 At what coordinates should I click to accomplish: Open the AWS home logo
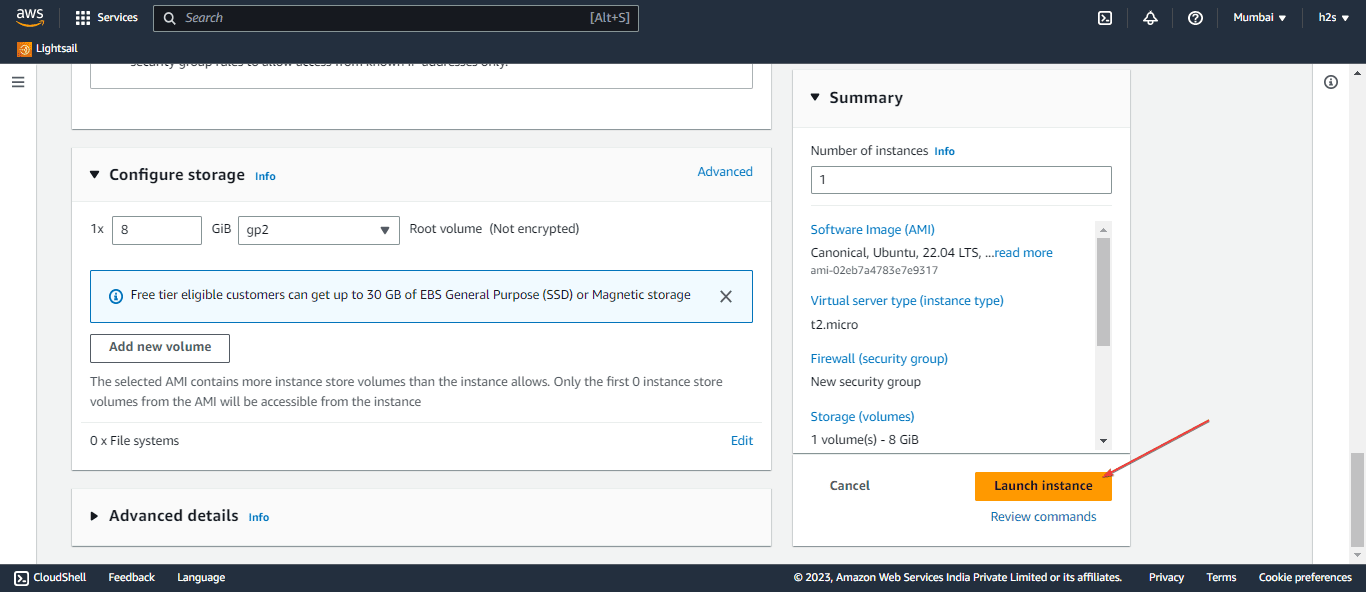tap(29, 17)
